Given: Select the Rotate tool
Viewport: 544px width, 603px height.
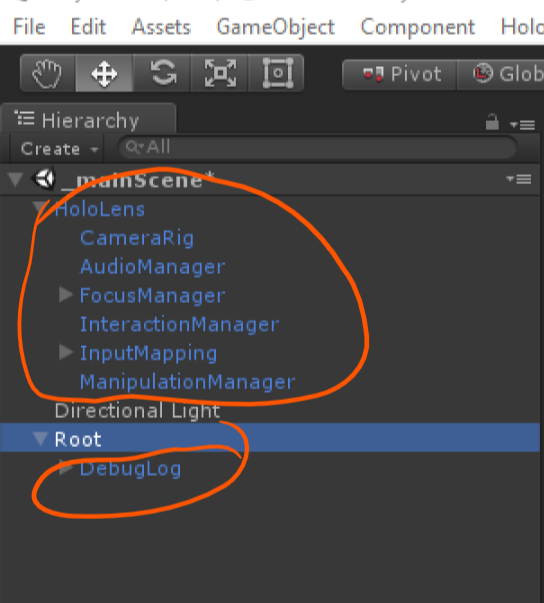Looking at the screenshot, I should [162, 73].
